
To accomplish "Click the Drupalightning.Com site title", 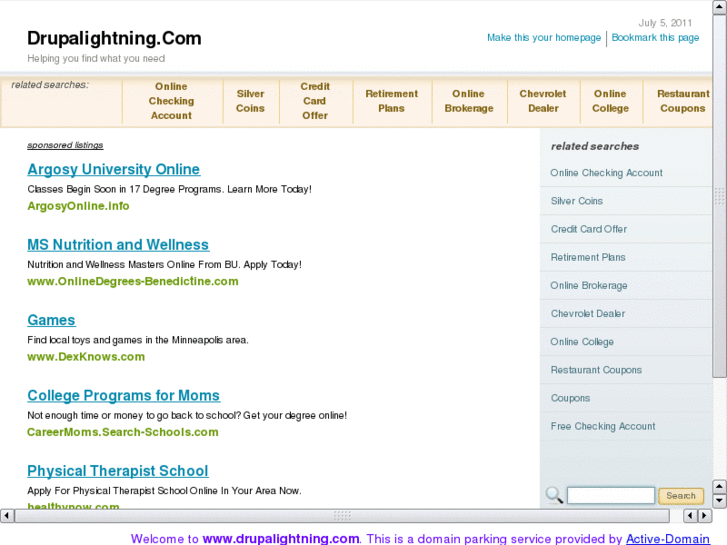I will pos(114,38).
